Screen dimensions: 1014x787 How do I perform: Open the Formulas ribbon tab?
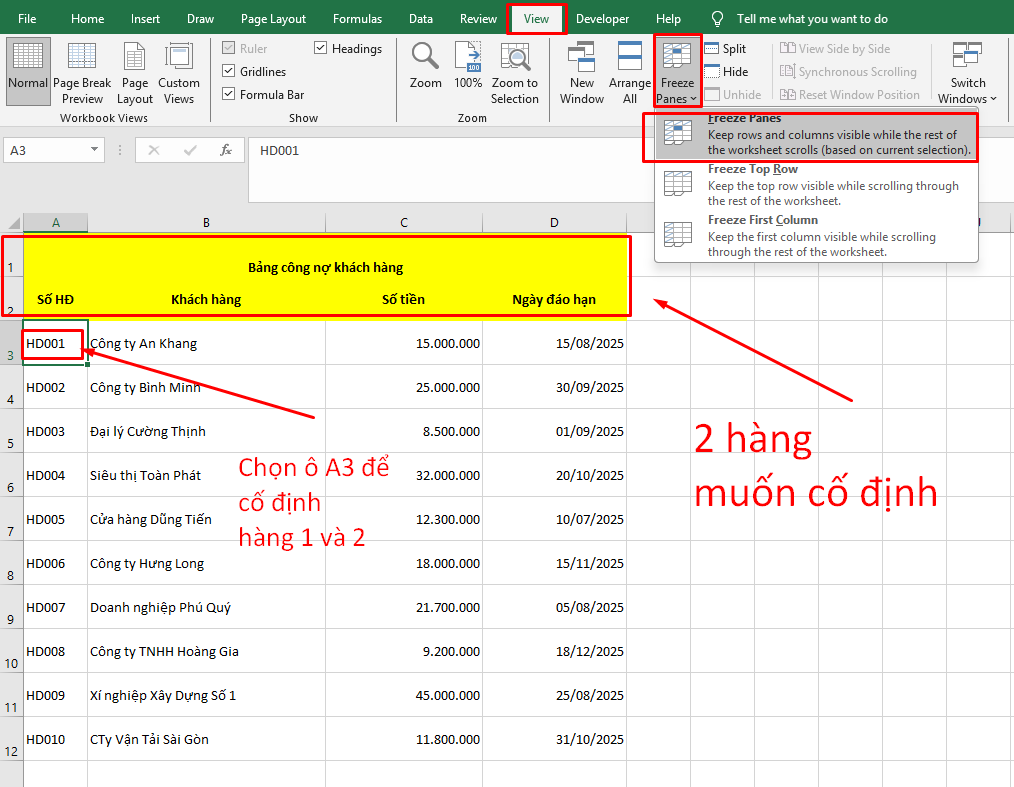click(x=357, y=18)
